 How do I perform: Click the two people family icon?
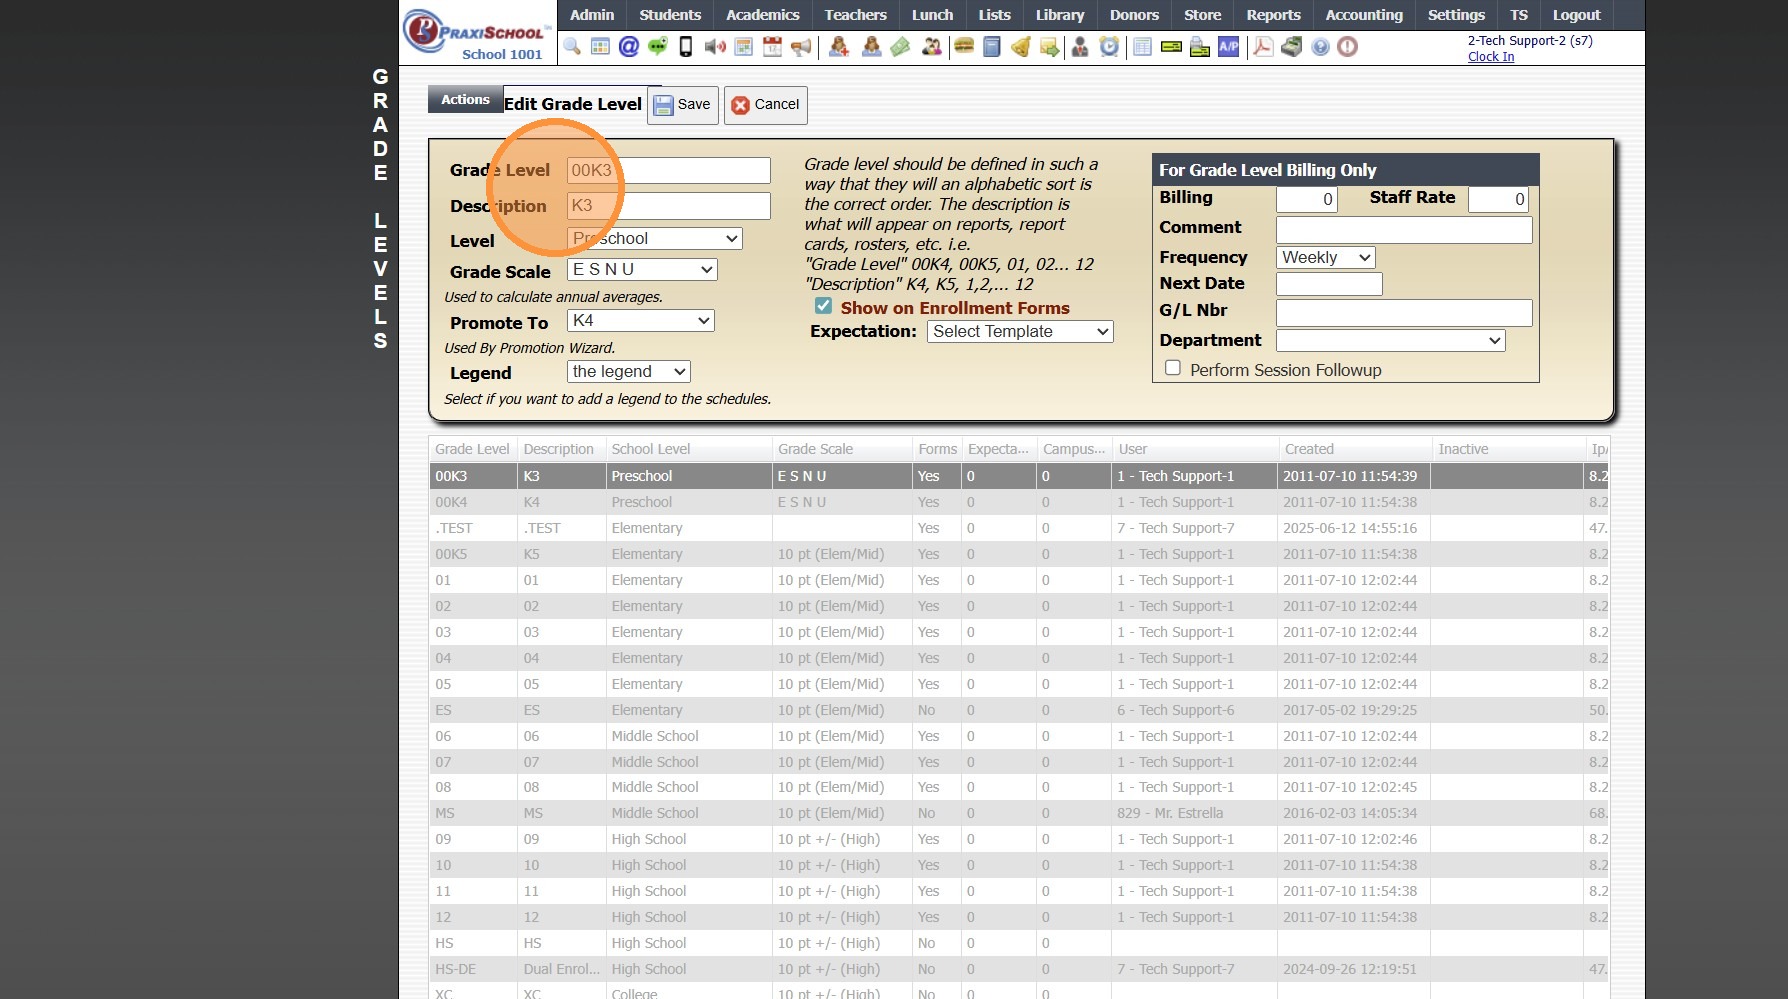931,47
